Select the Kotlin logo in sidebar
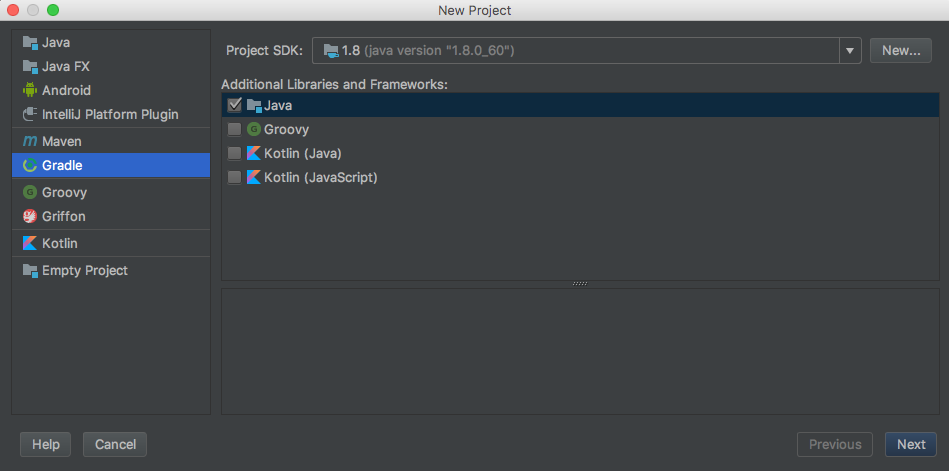Image resolution: width=949 pixels, height=471 pixels. pos(30,244)
